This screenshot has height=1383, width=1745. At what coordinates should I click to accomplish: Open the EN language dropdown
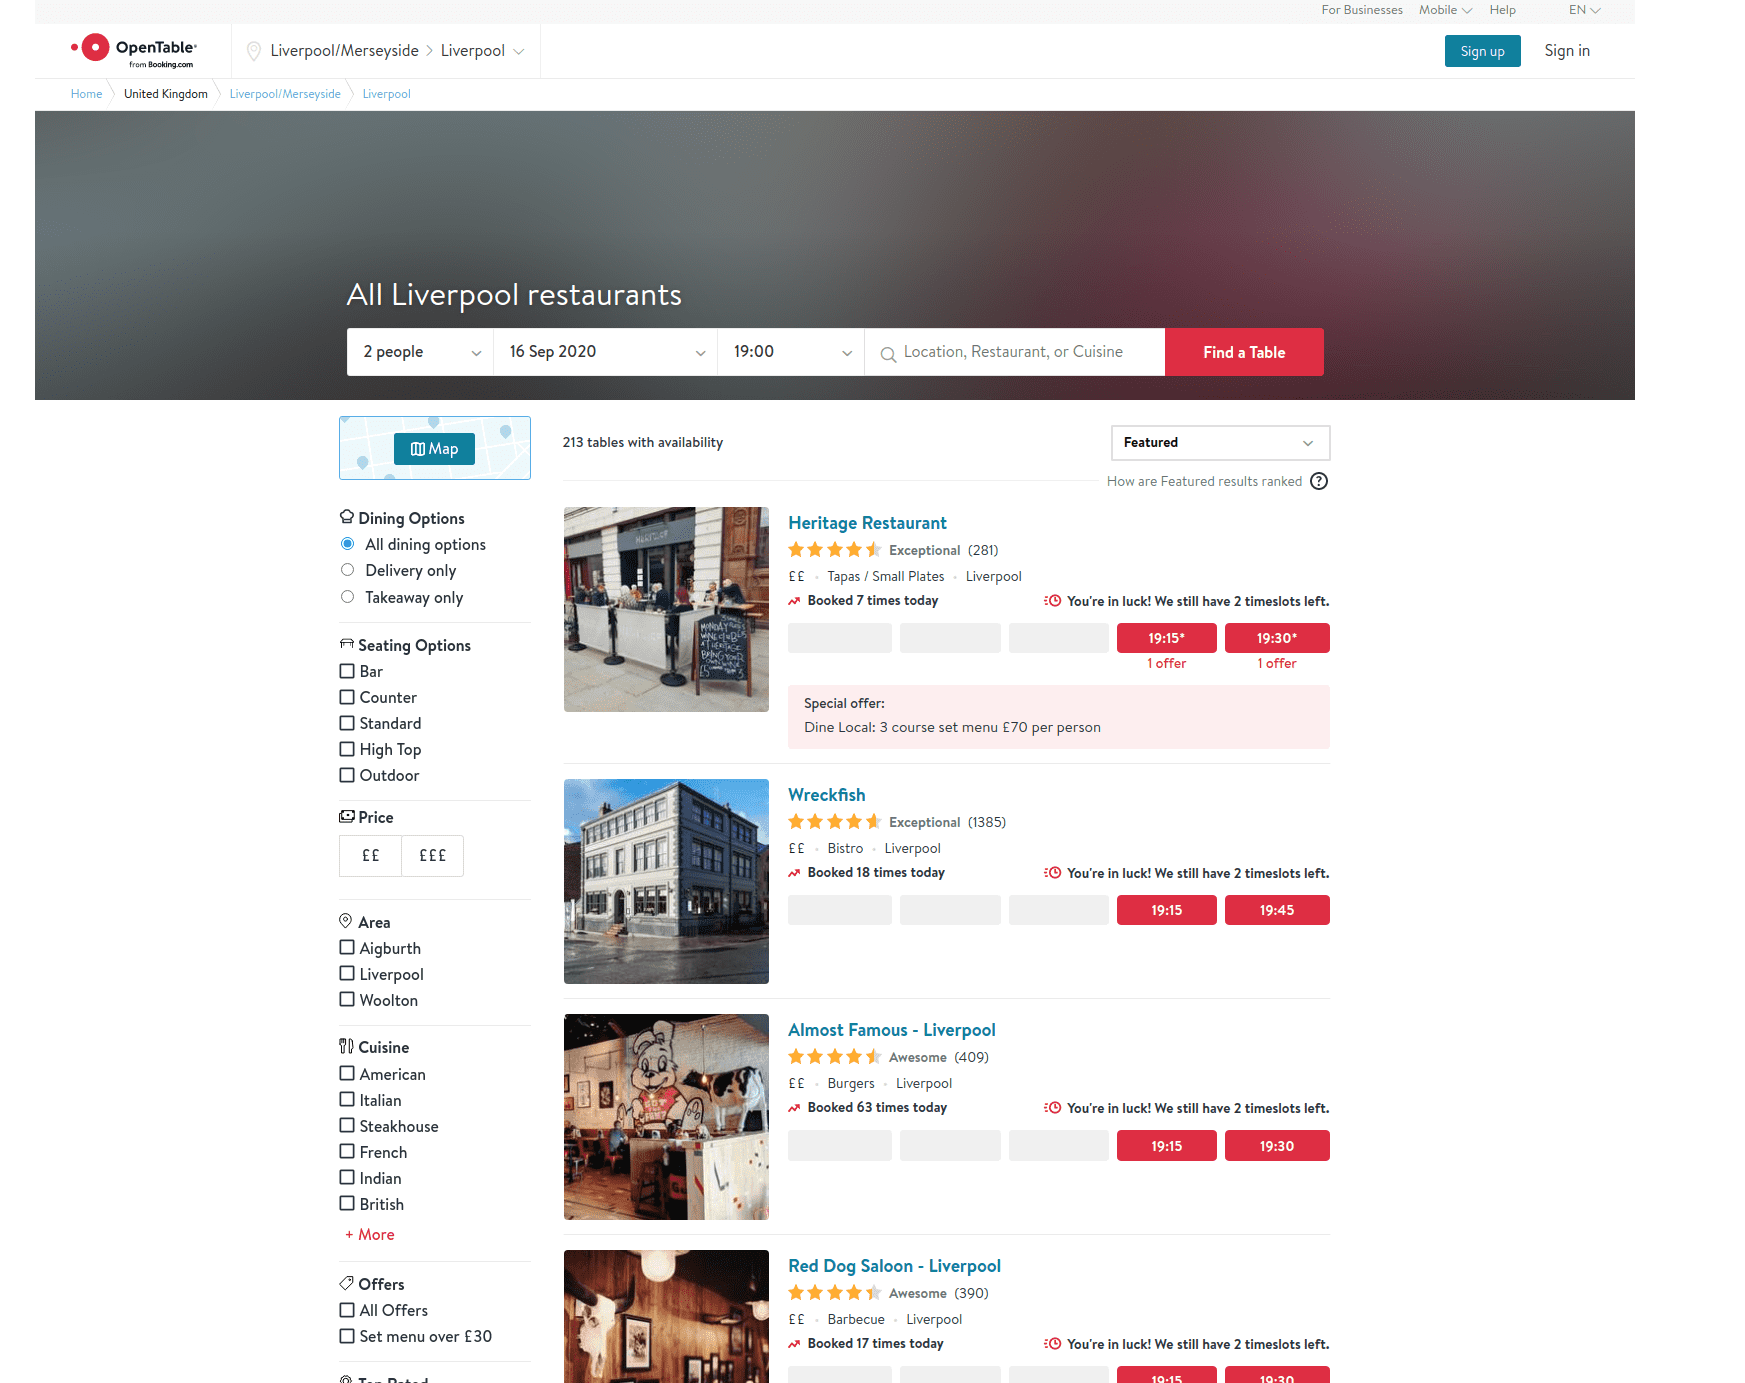click(1584, 10)
